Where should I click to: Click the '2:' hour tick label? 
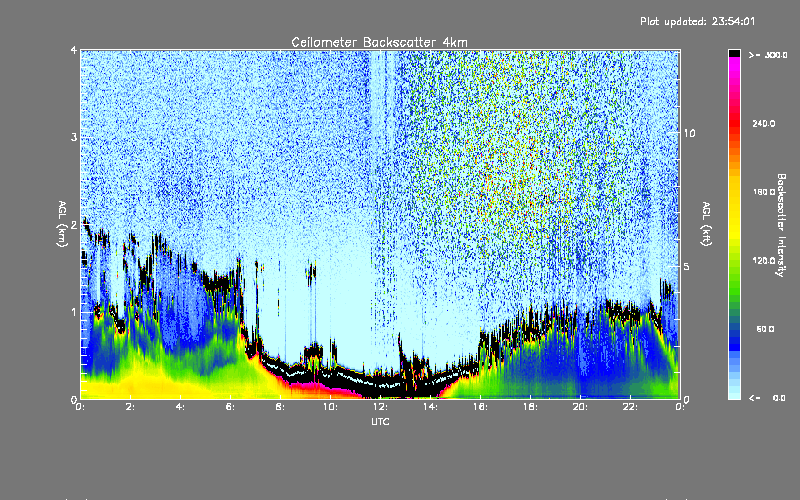(131, 407)
